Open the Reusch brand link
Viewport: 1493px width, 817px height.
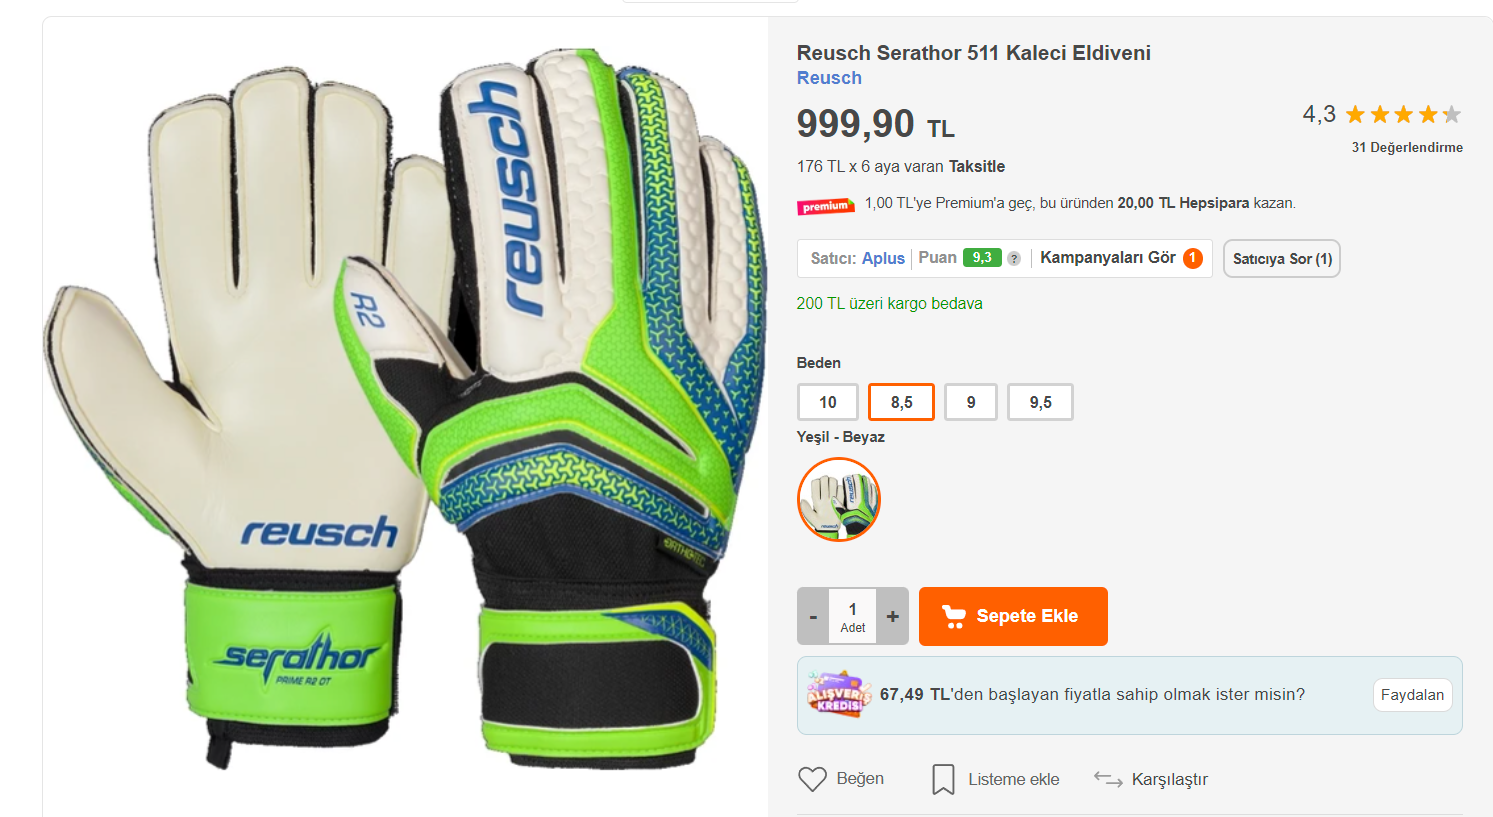(829, 78)
